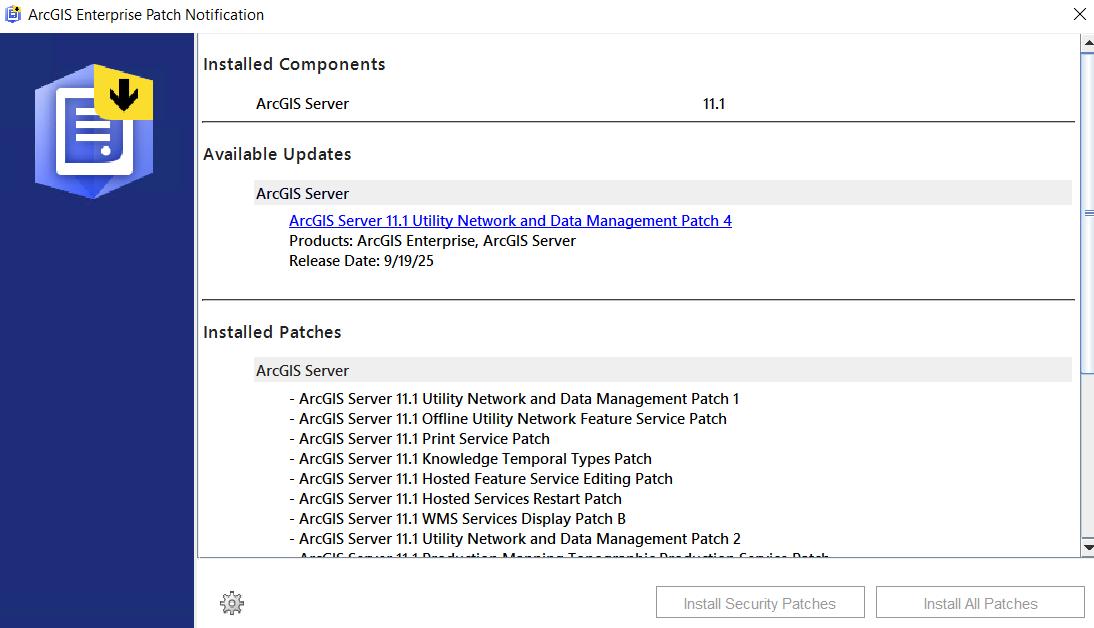Select the Print Service Patch entry
This screenshot has height=628, width=1094.
click(419, 439)
